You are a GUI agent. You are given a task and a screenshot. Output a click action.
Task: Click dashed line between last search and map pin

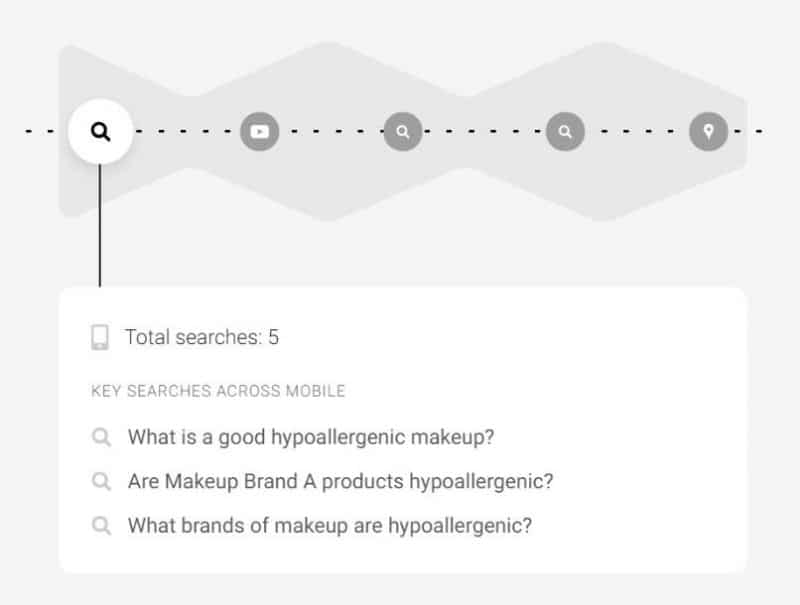(x=637, y=132)
